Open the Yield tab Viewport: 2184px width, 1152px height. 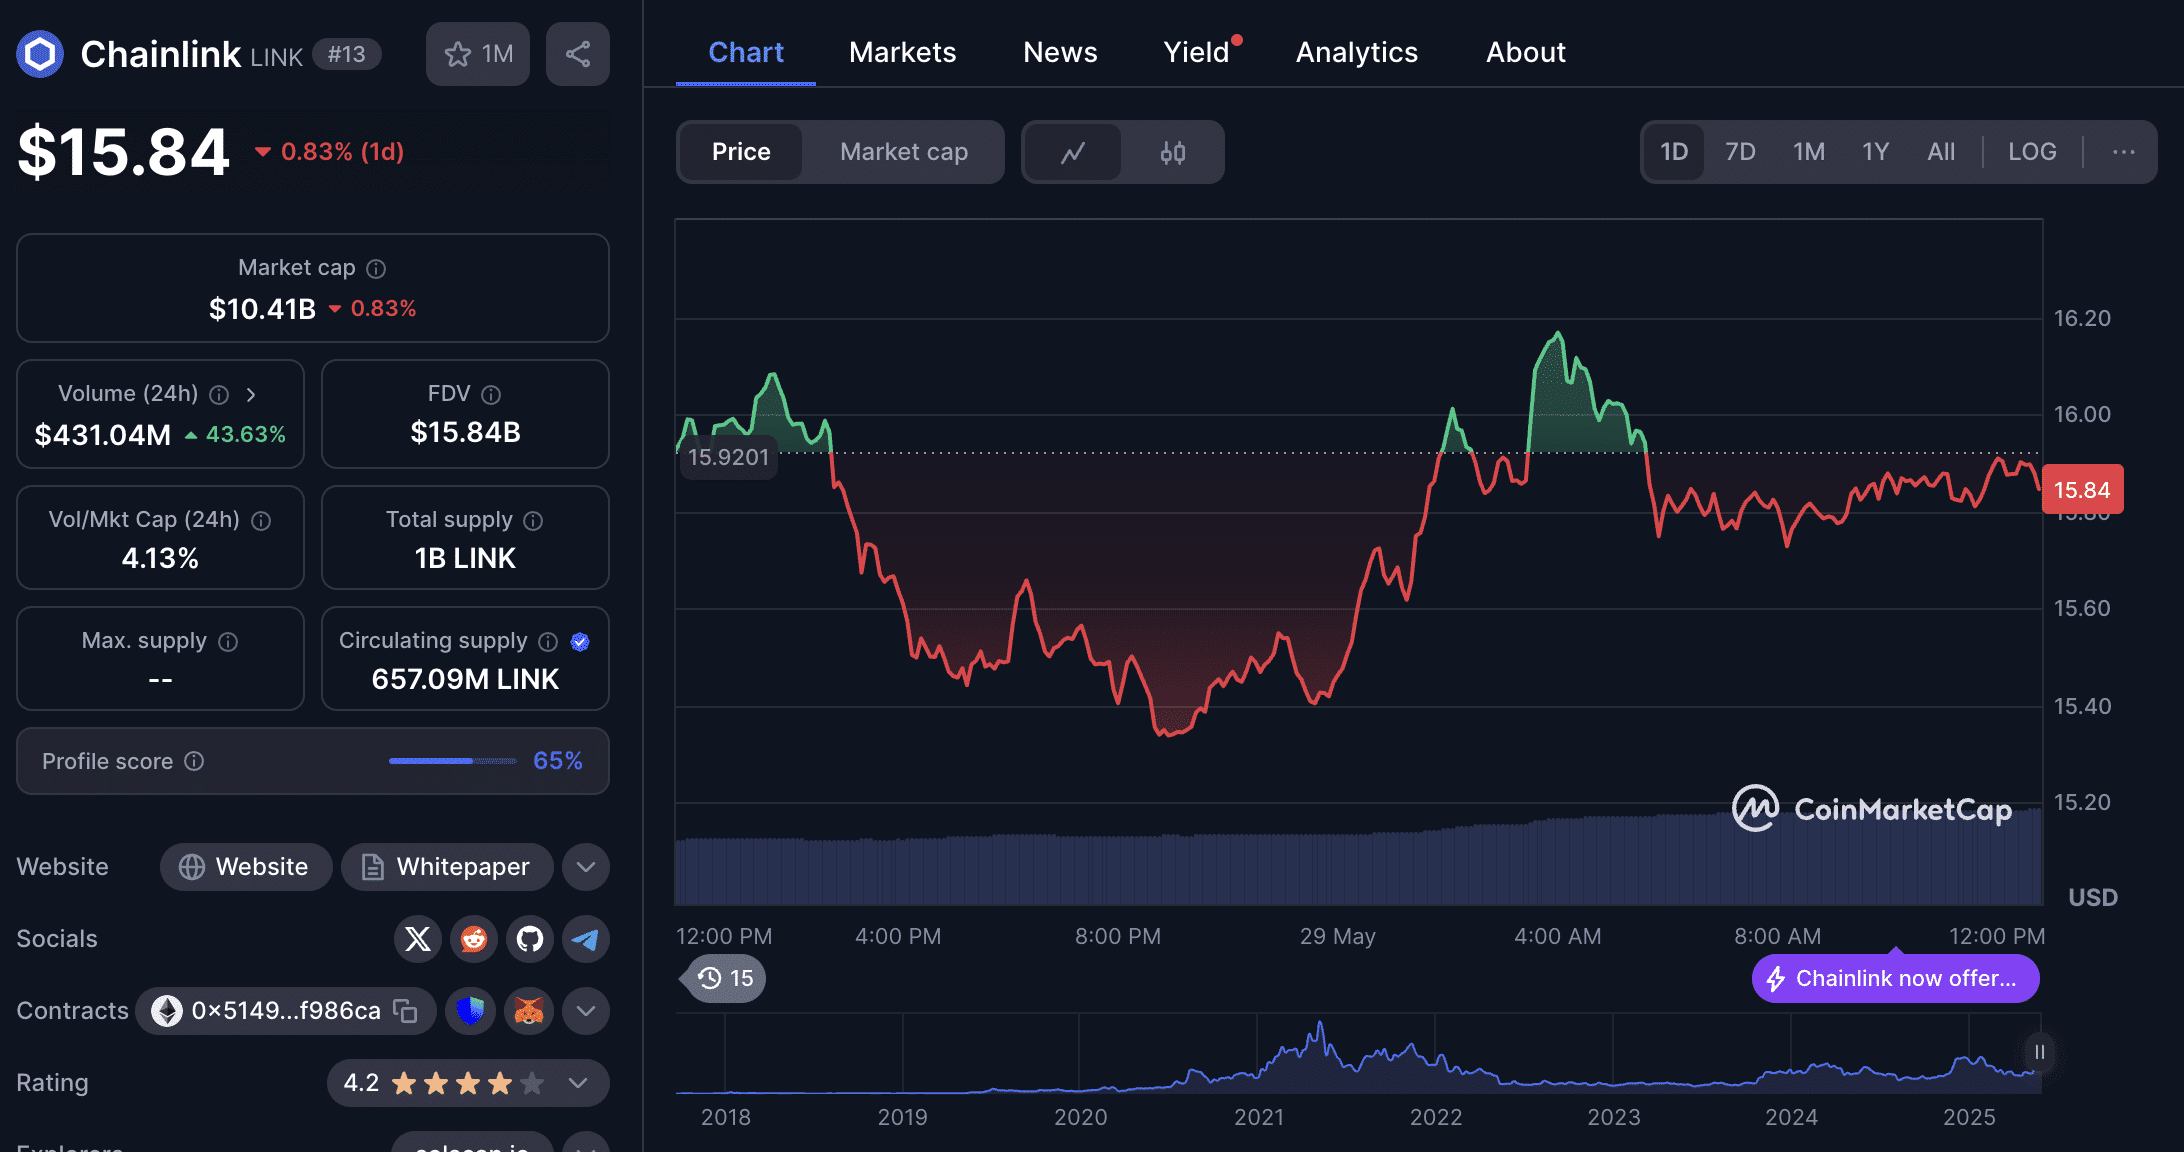click(1197, 52)
